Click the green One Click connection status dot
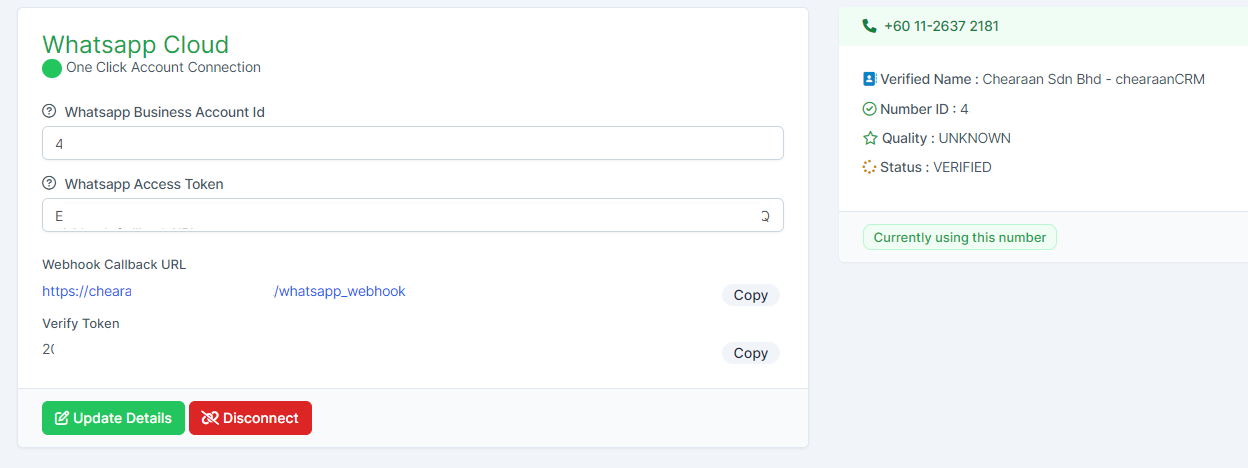Screen dimensions: 1248x468 (52, 68)
